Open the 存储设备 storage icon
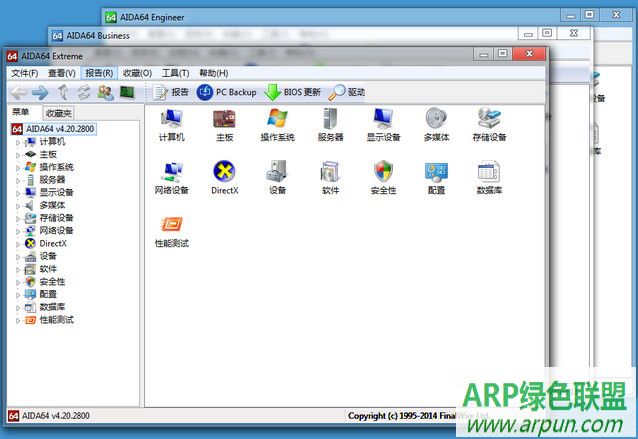The height and width of the screenshot is (439, 638). 489,120
